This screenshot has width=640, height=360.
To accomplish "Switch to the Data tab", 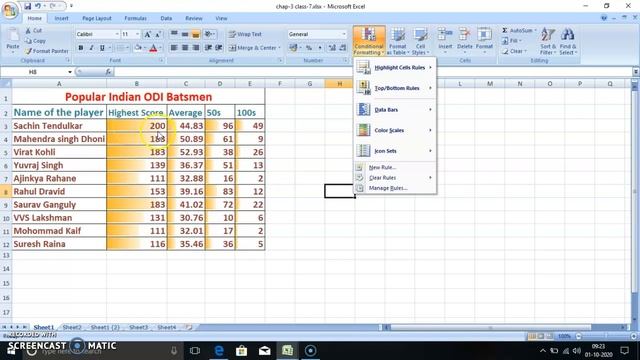I will (166, 18).
